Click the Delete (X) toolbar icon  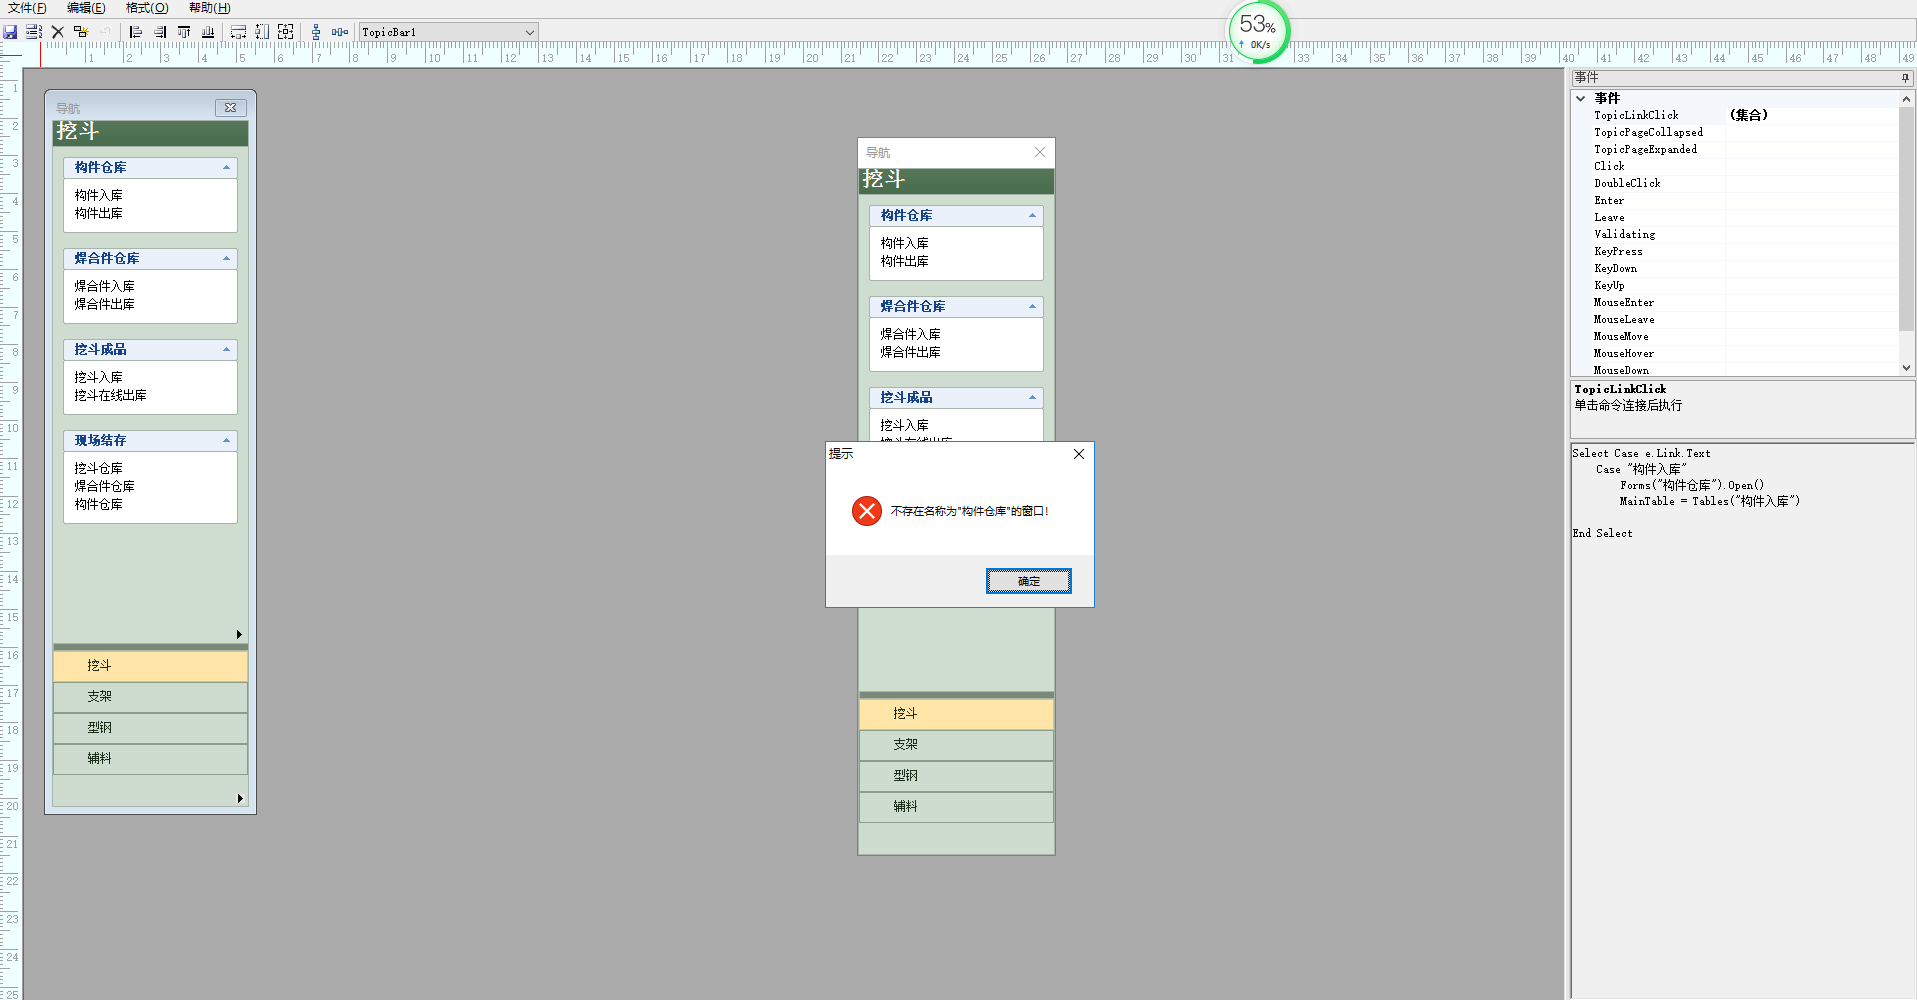(x=58, y=32)
